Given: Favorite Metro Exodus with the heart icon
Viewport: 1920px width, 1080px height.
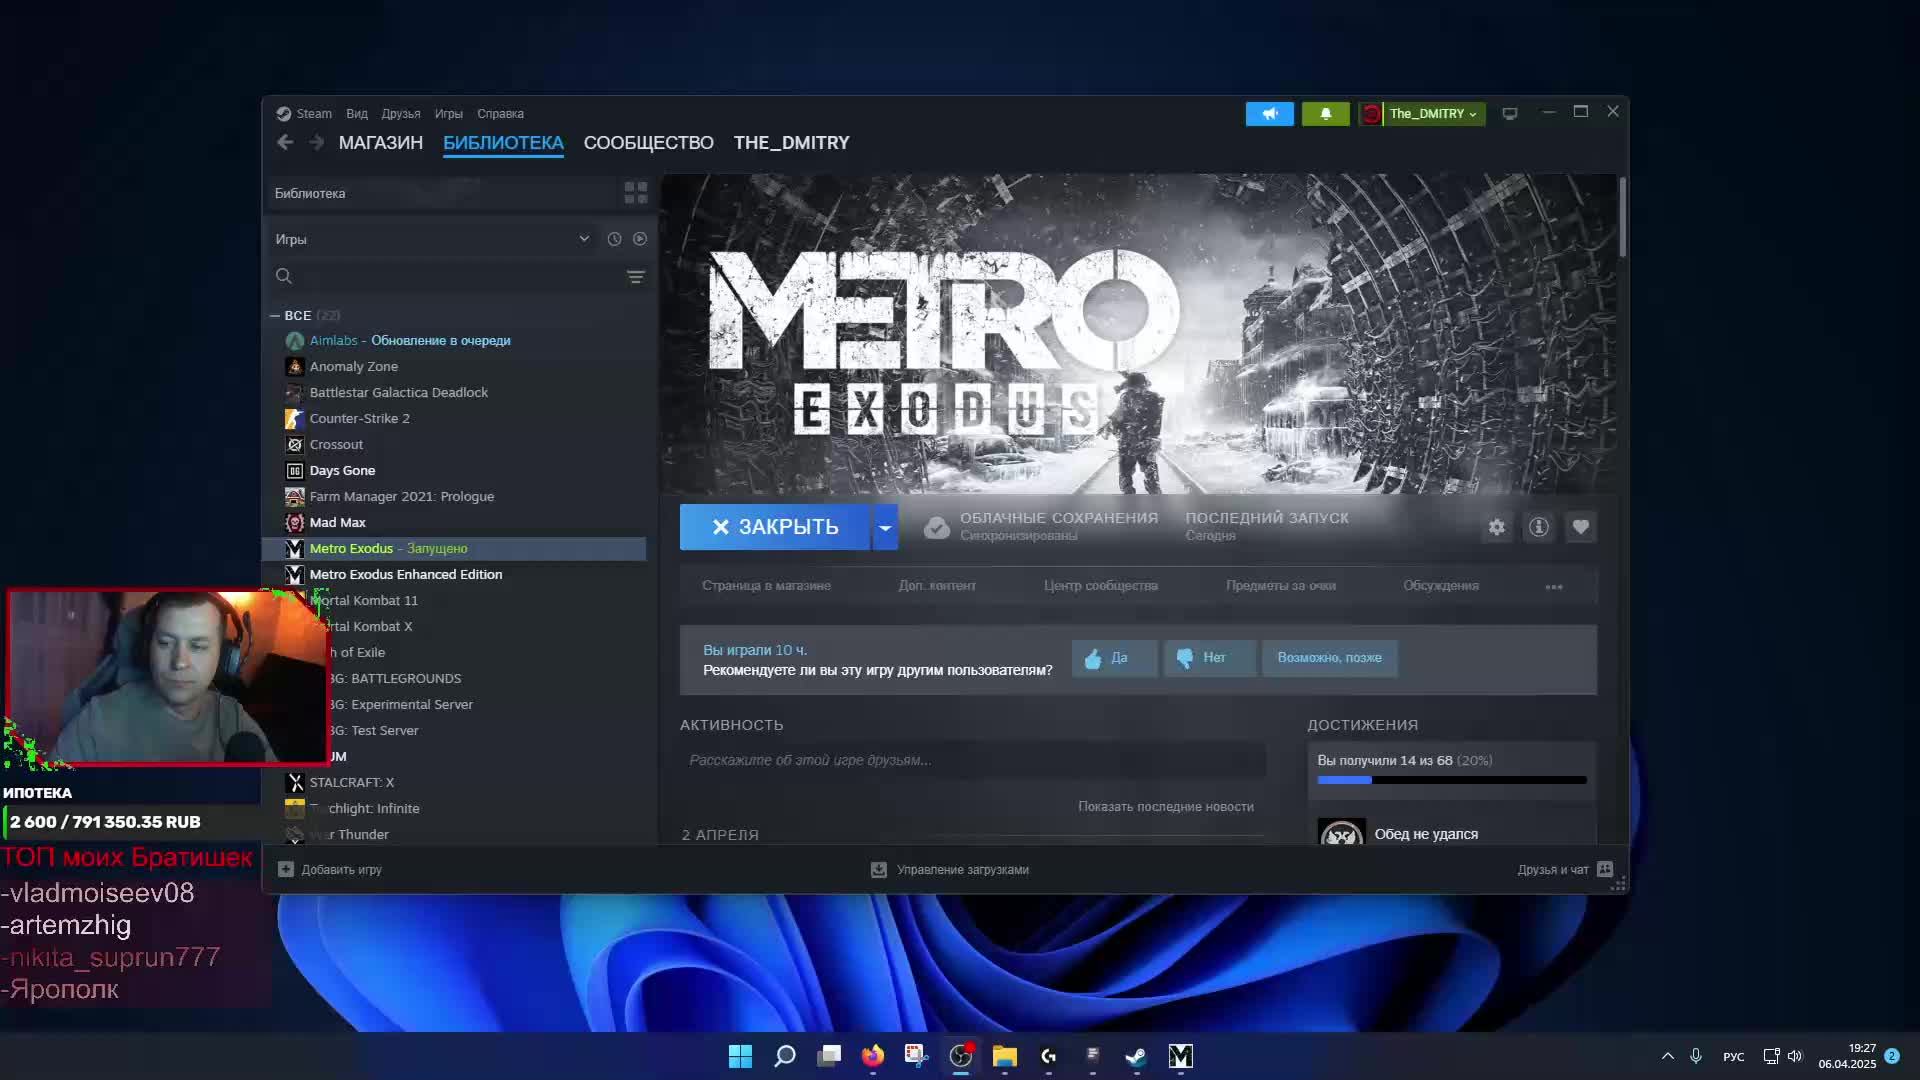Looking at the screenshot, I should click(1580, 527).
